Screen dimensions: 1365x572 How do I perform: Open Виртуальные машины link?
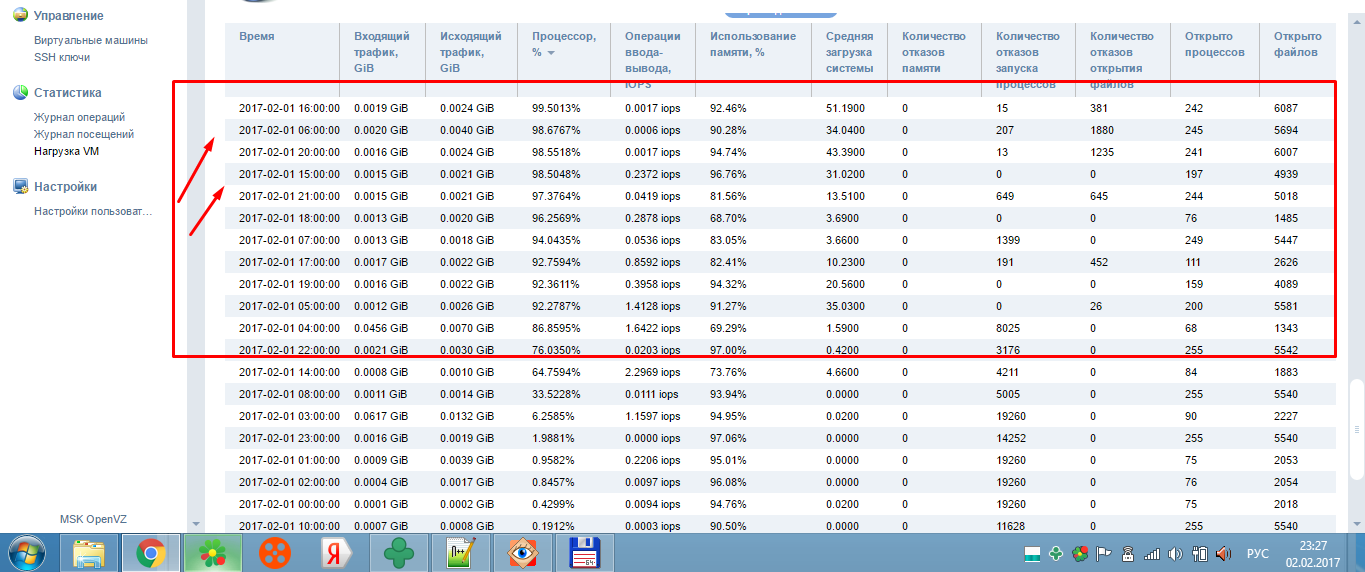click(91, 40)
